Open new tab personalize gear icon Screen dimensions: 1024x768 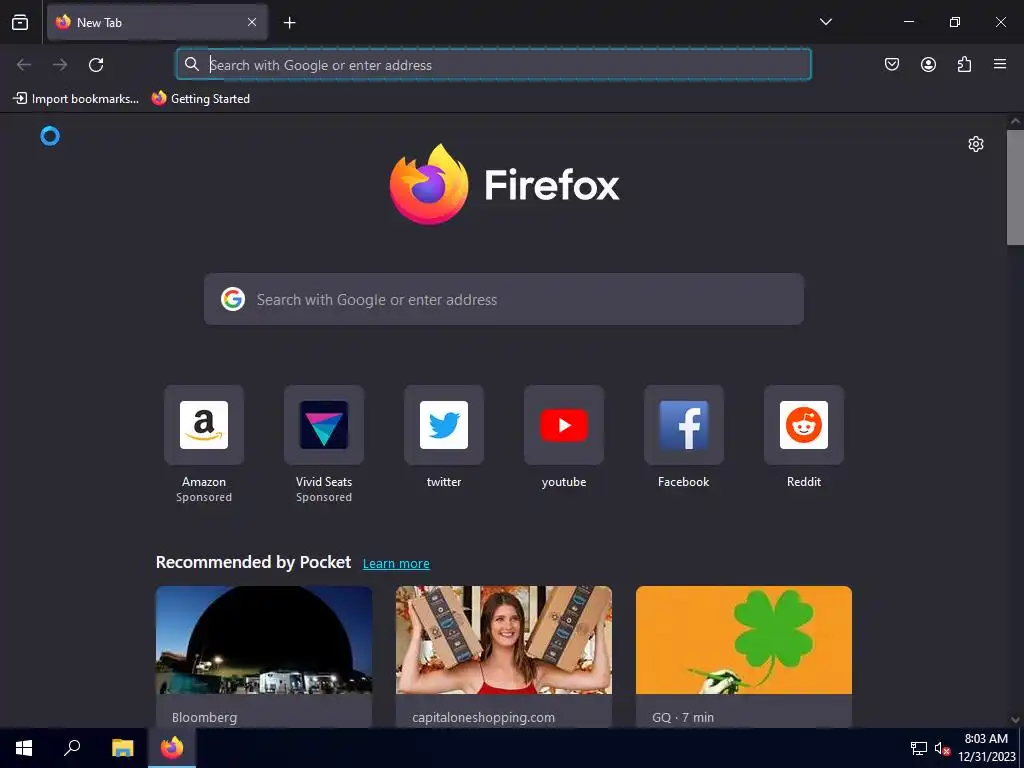coord(976,144)
